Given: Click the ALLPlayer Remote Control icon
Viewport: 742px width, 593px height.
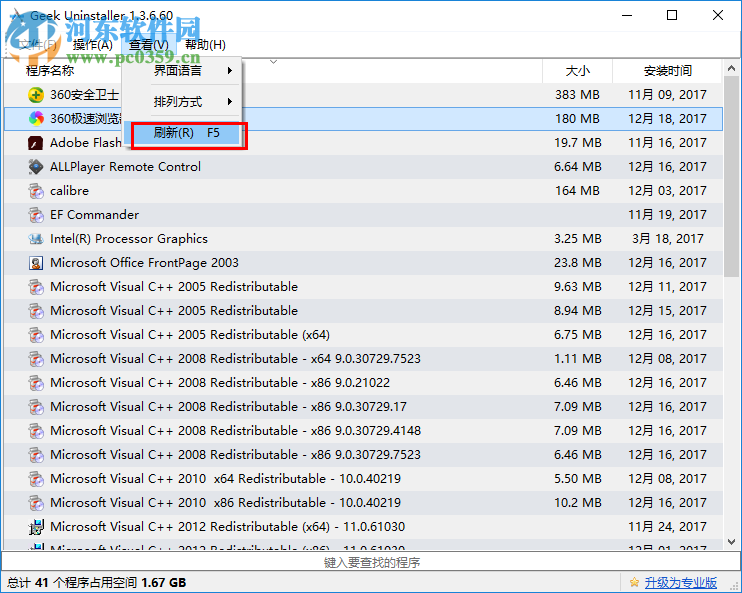Looking at the screenshot, I should point(36,167).
